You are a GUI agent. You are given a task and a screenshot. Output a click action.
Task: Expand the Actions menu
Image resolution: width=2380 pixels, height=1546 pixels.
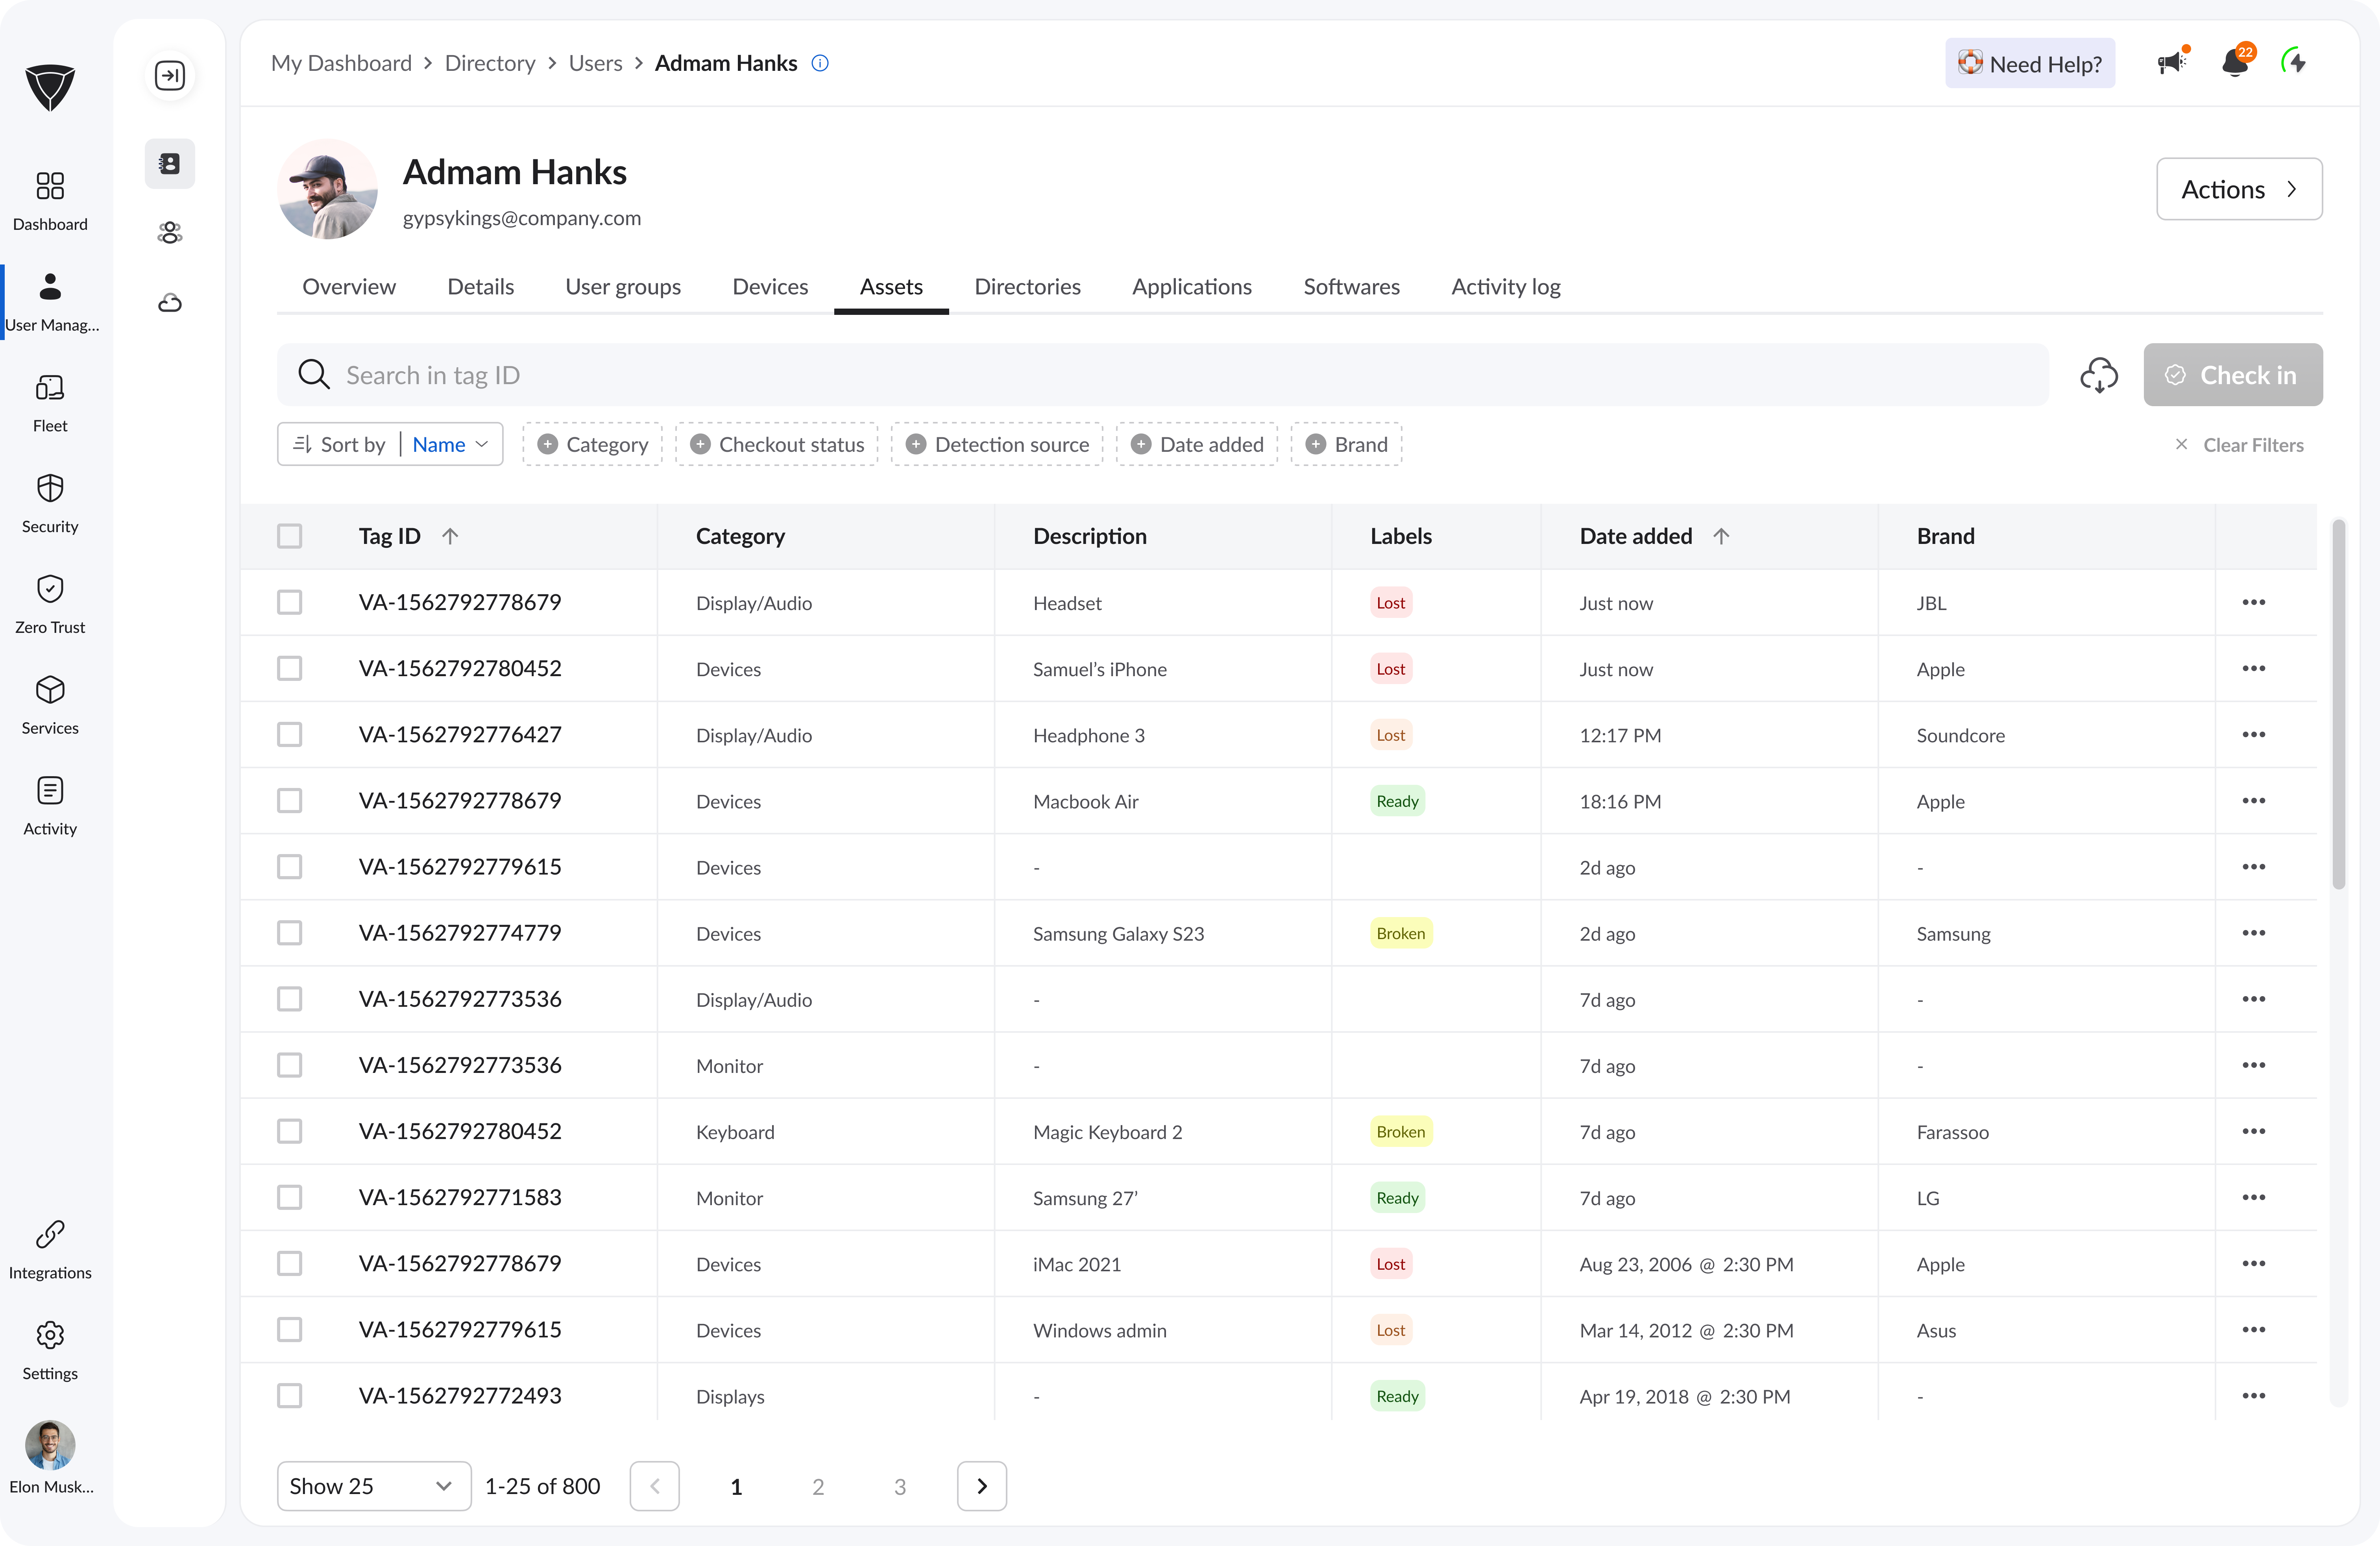pos(2239,189)
